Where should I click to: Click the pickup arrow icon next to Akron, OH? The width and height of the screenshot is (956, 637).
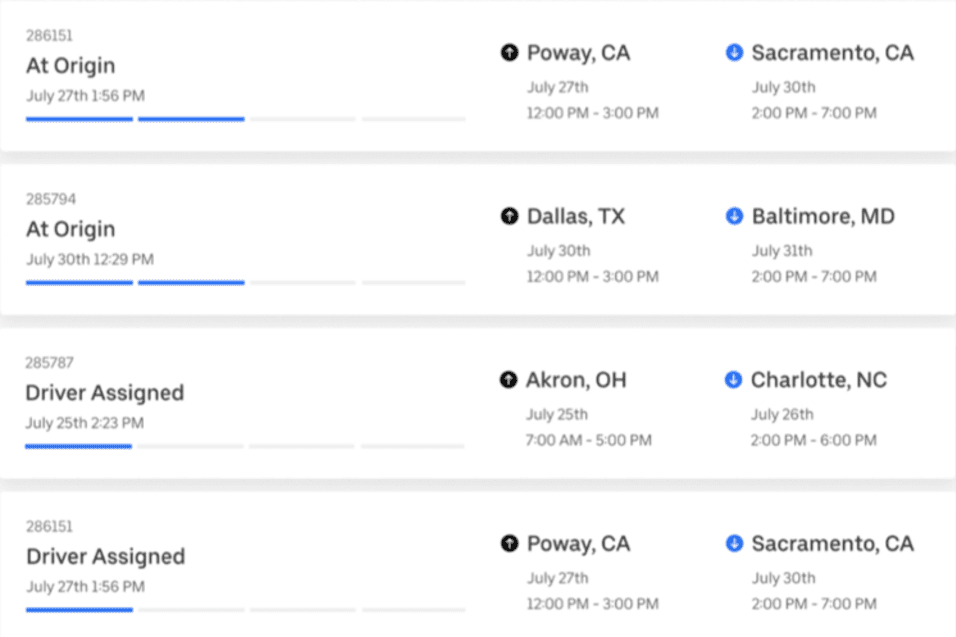(508, 380)
